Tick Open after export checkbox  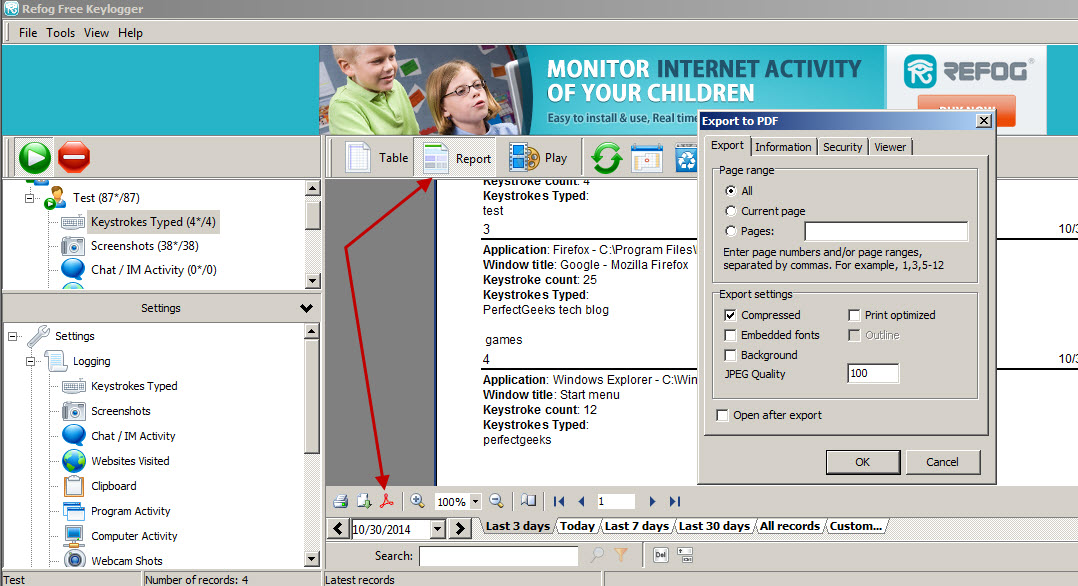tap(722, 415)
